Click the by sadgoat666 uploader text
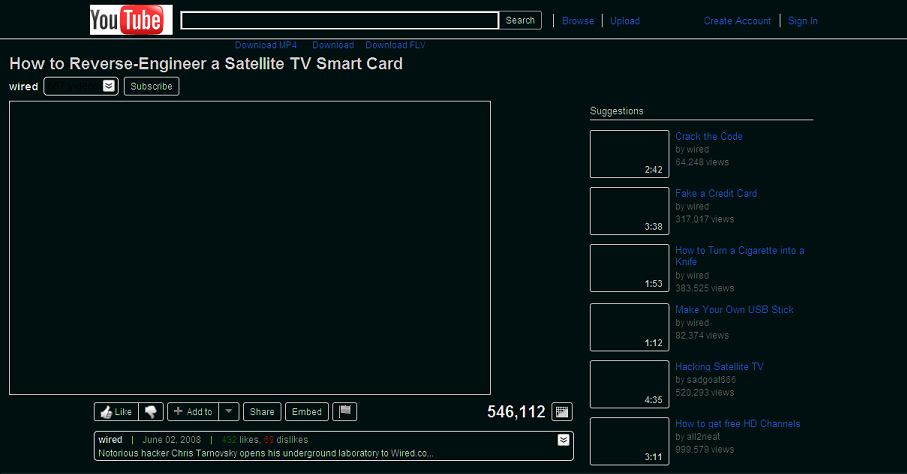This screenshot has width=907, height=474. tap(706, 380)
